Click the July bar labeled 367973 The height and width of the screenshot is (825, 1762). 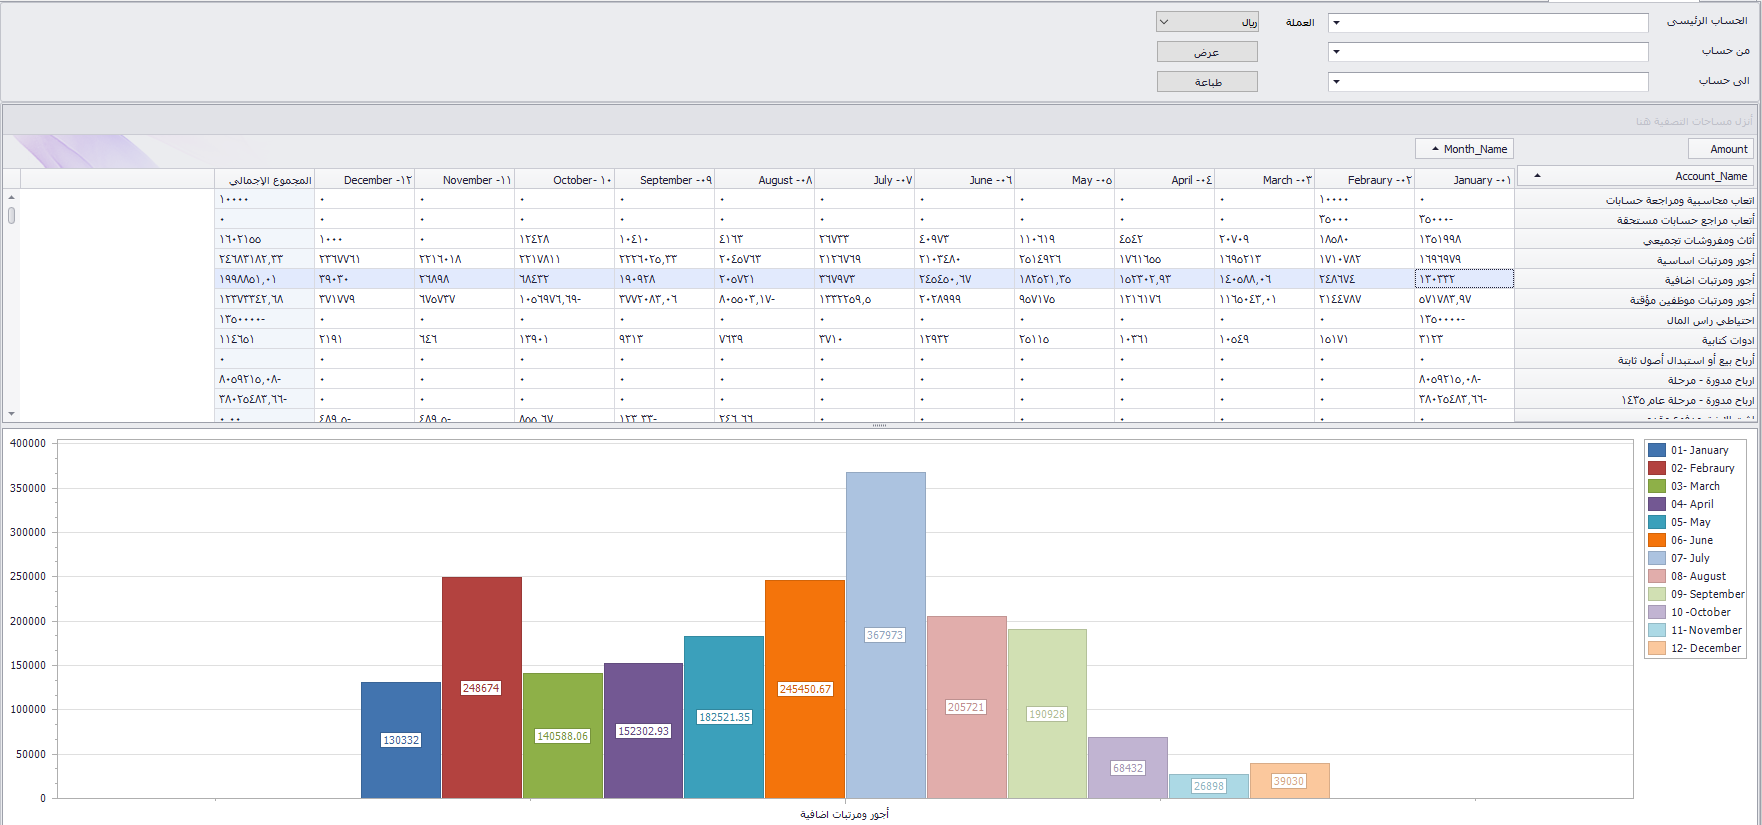coord(885,634)
